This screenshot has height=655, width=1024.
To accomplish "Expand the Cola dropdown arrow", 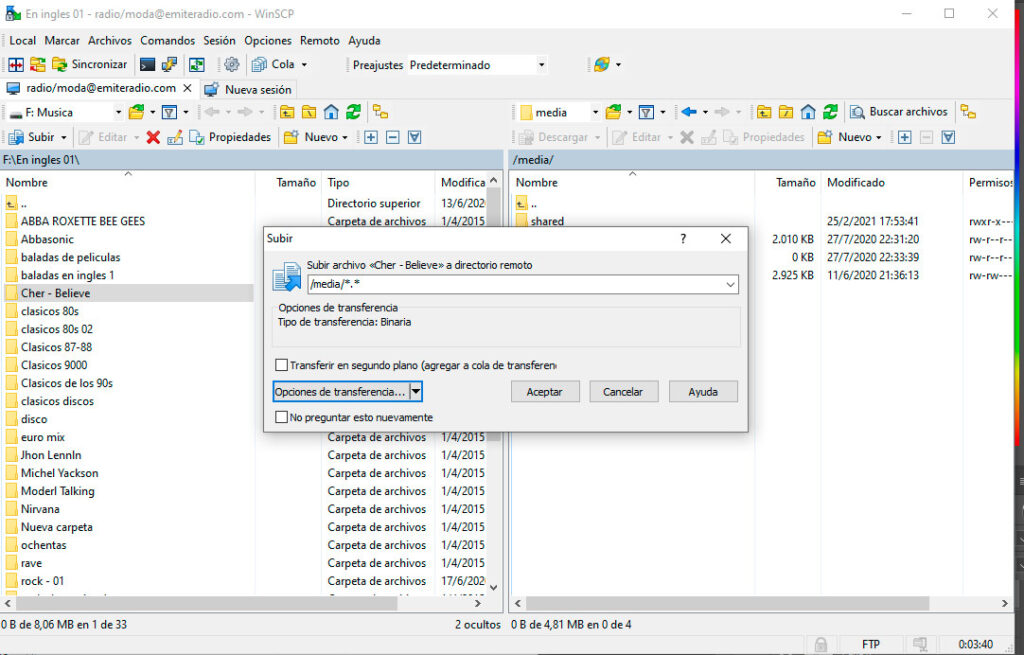I will [304, 65].
